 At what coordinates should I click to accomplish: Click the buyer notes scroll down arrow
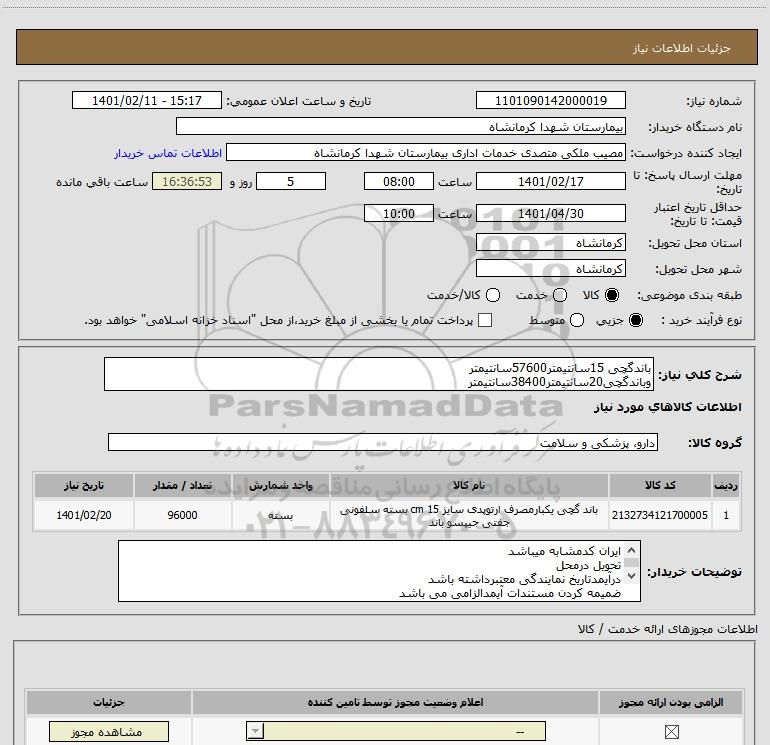(632, 575)
